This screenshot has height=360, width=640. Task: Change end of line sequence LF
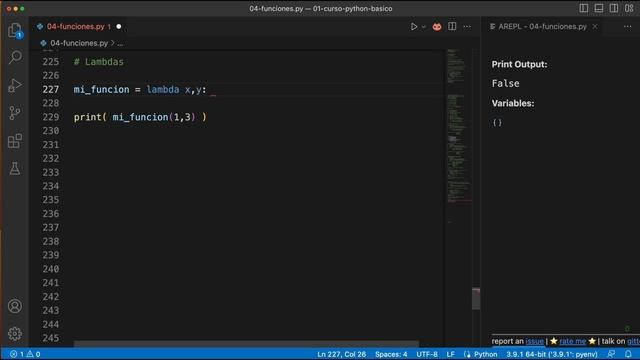[x=451, y=354]
